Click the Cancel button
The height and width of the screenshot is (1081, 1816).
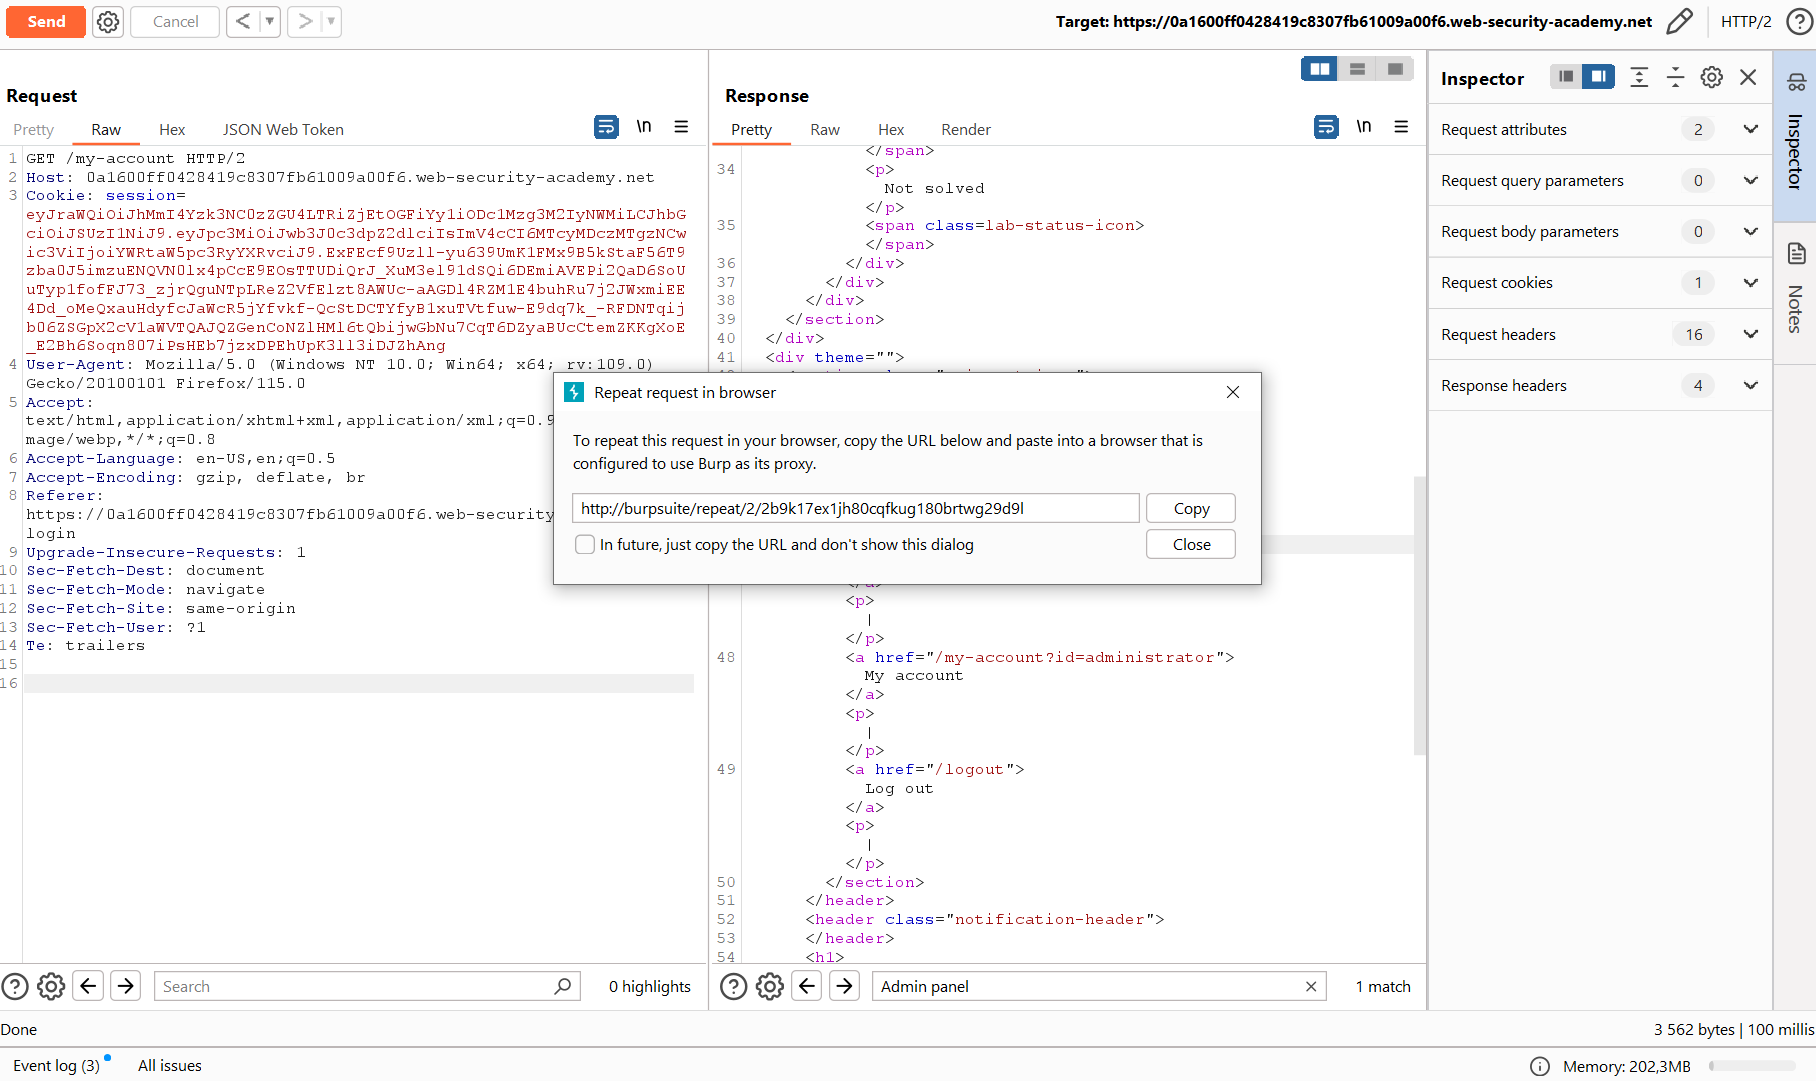(176, 21)
